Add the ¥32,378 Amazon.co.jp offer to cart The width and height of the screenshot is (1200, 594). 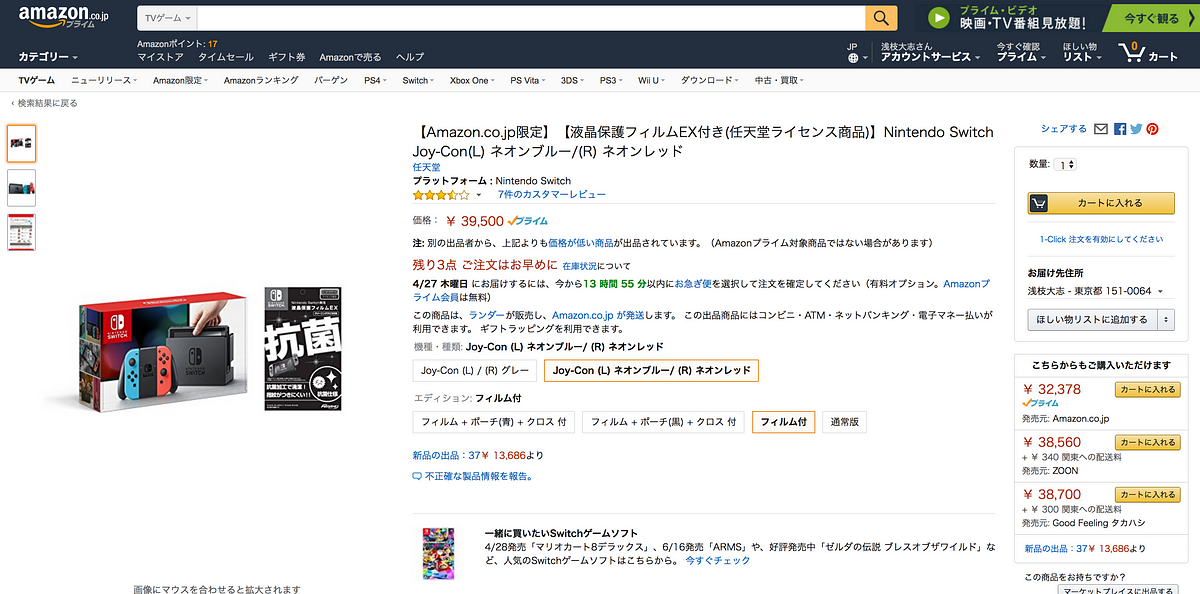click(1147, 389)
